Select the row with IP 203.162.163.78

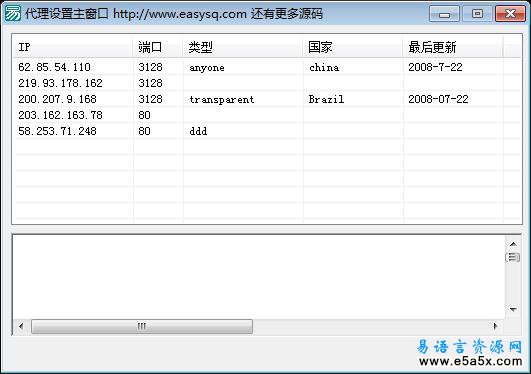click(267, 115)
